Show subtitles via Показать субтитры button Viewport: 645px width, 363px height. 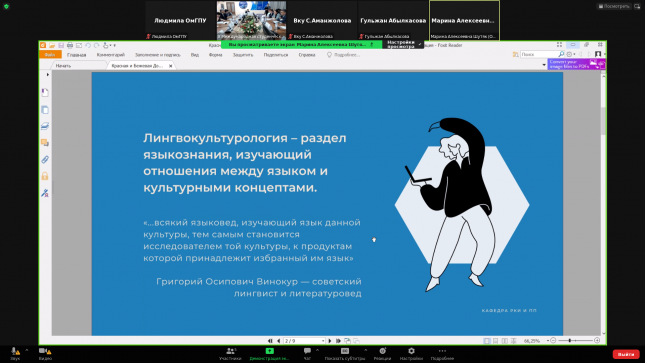(x=345, y=354)
